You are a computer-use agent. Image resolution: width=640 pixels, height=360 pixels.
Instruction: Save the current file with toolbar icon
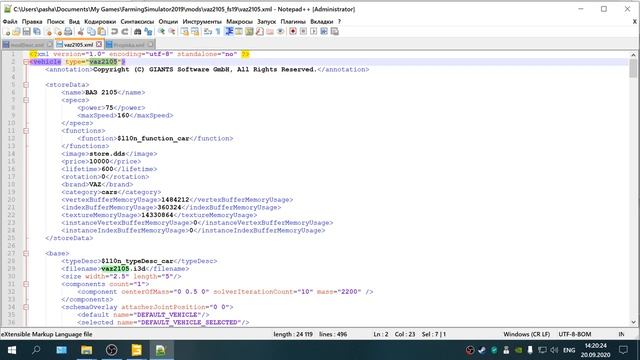point(27,31)
